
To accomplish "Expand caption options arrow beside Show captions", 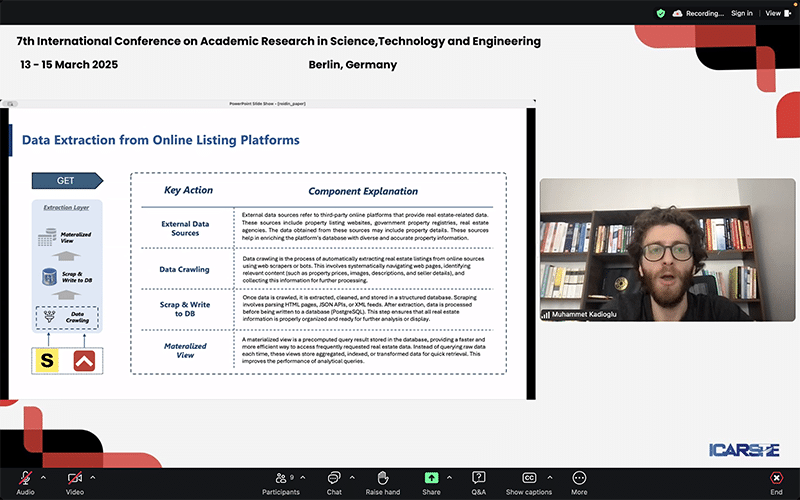I will coord(549,478).
